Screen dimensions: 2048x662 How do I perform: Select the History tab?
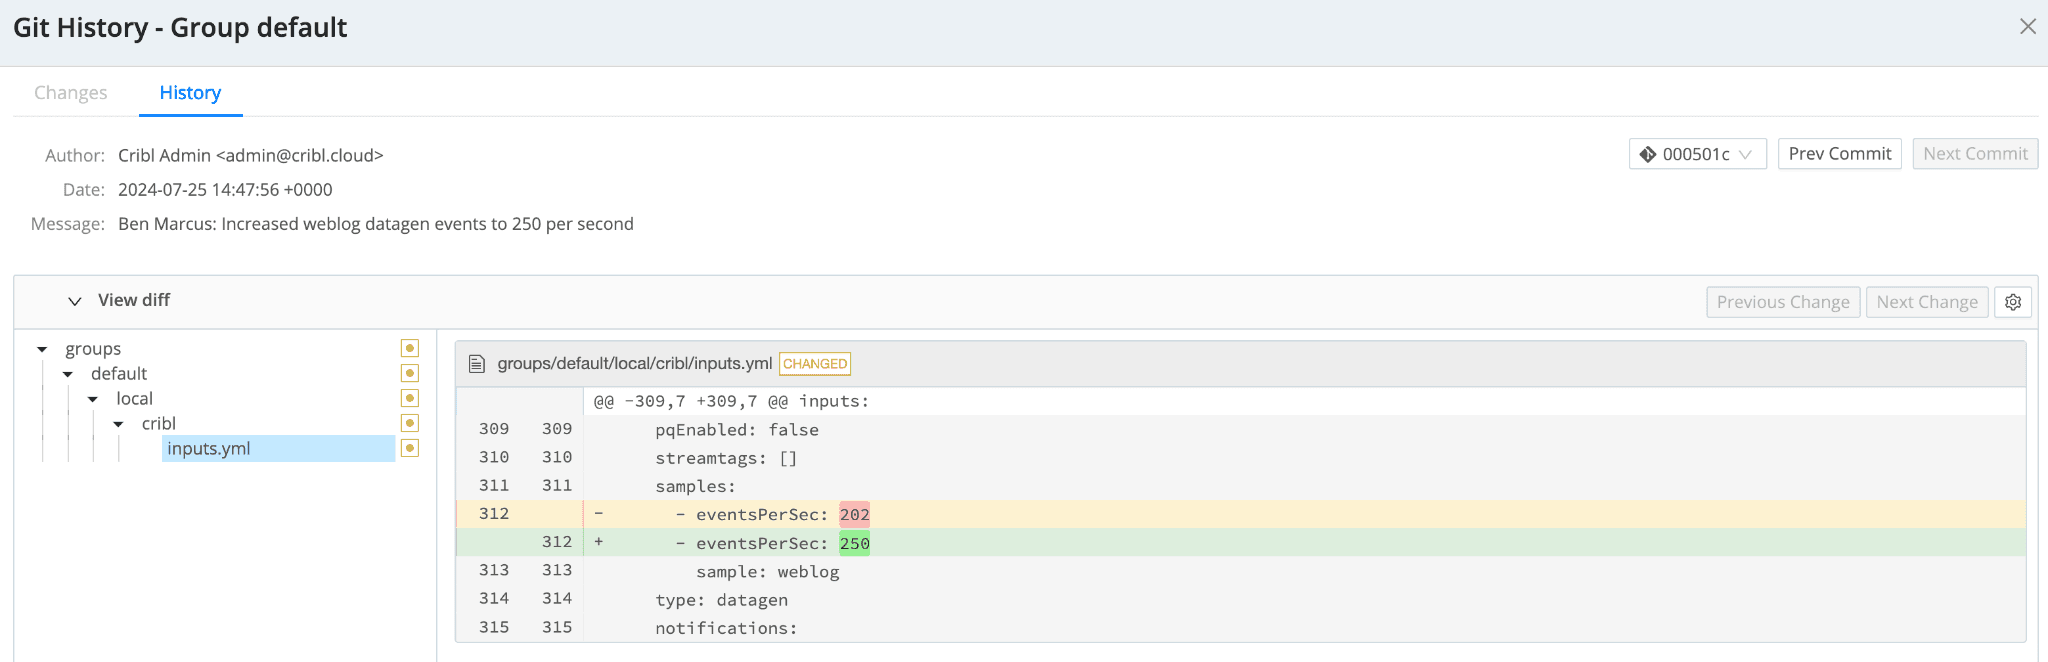pyautogui.click(x=190, y=93)
